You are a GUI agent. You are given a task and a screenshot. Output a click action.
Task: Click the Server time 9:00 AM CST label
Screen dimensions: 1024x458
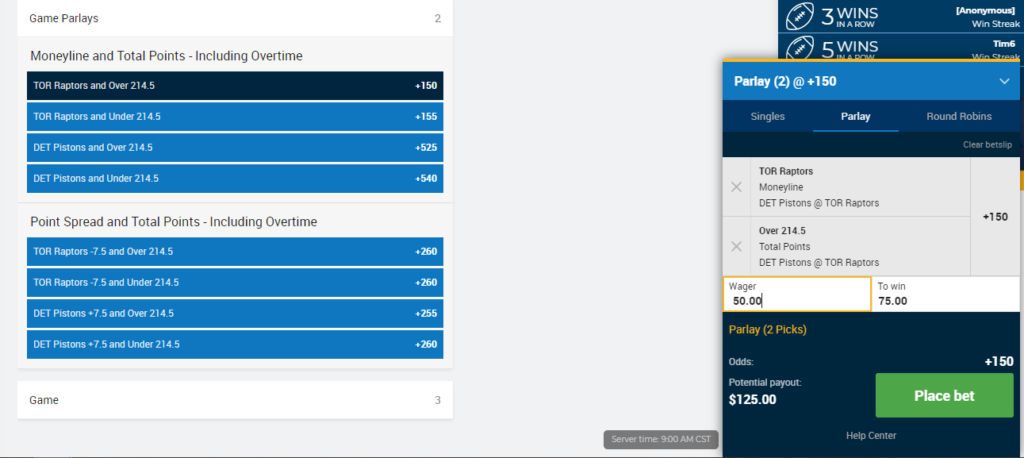point(661,439)
